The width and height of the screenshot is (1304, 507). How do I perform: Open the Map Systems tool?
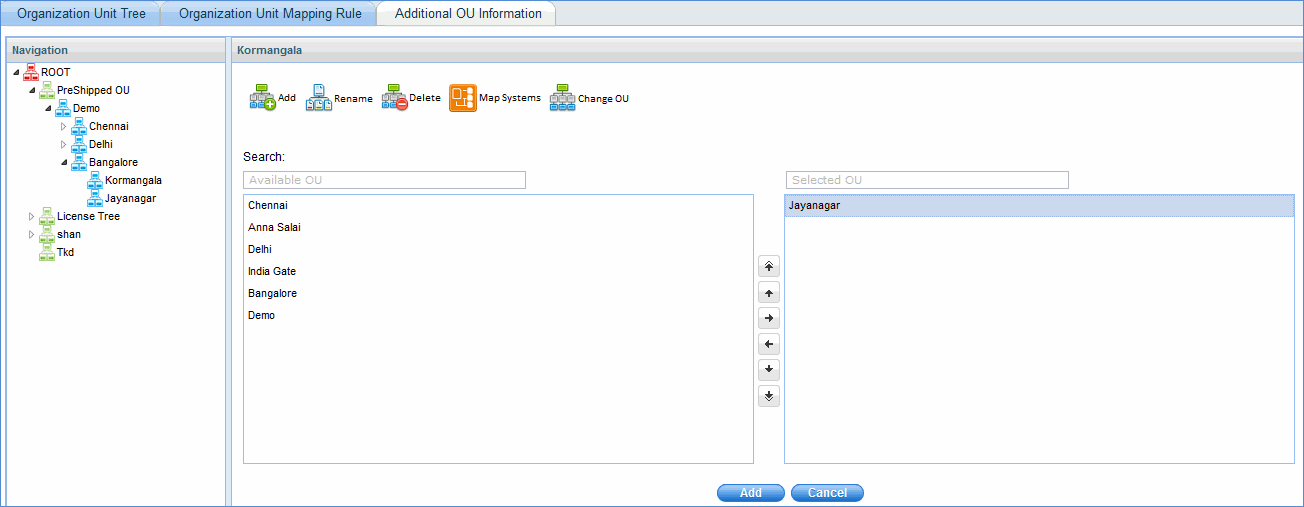click(x=463, y=98)
